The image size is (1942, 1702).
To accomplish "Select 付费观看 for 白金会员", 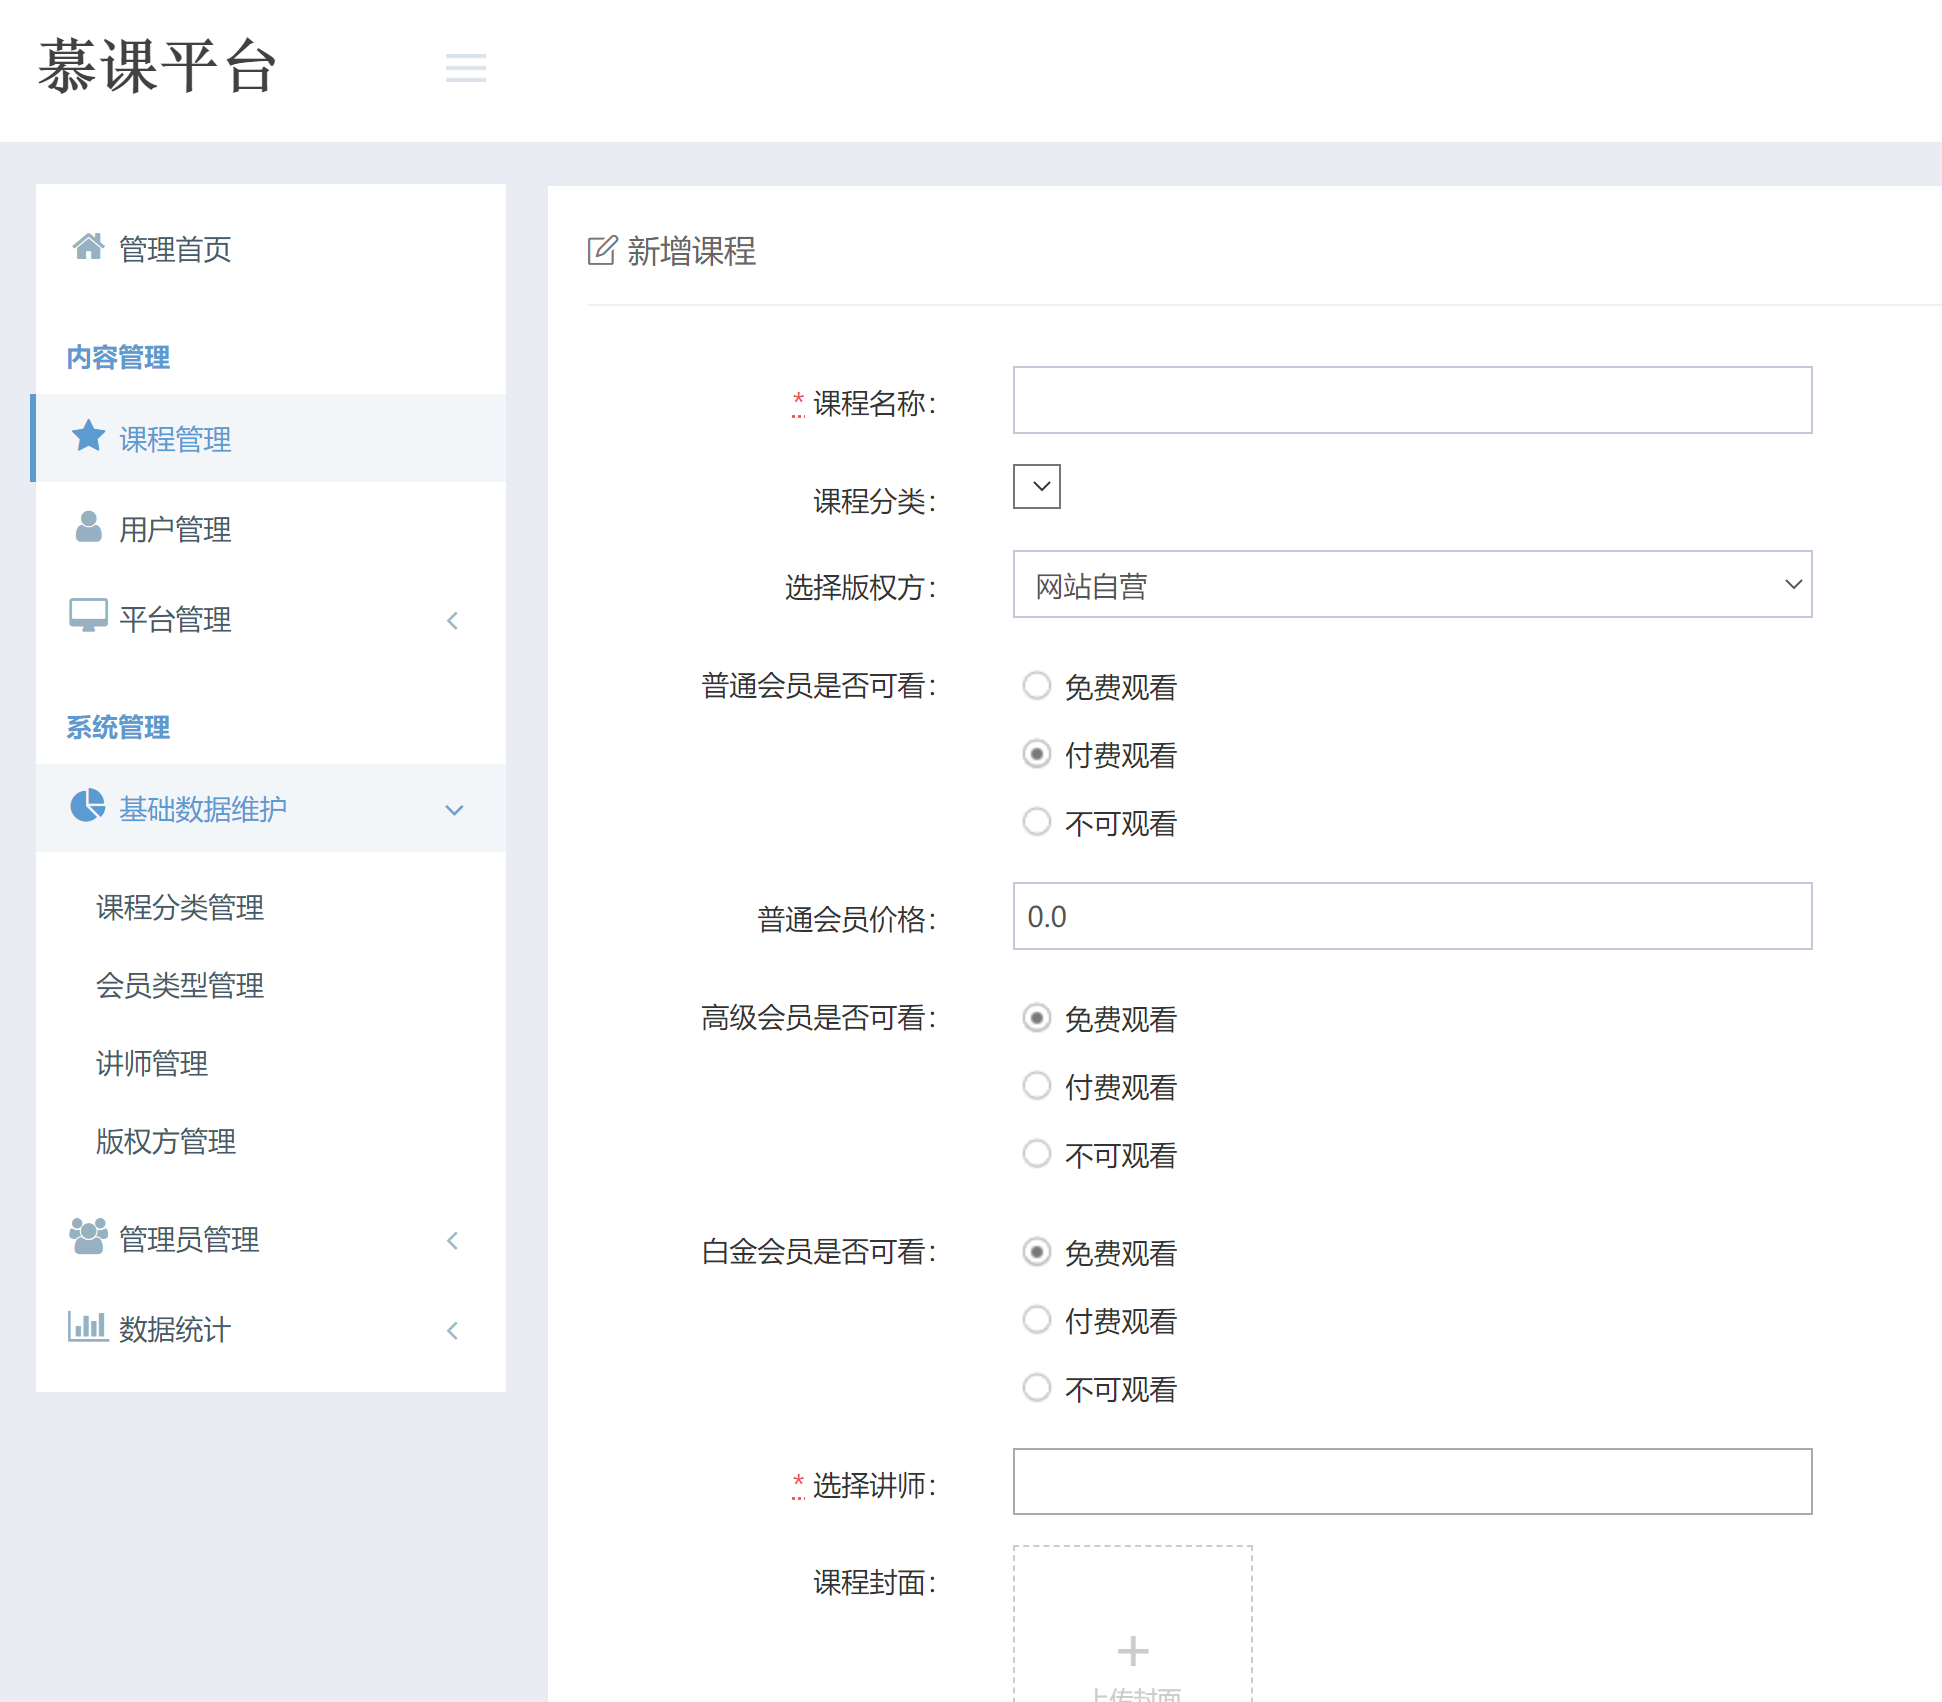I will [x=1037, y=1320].
